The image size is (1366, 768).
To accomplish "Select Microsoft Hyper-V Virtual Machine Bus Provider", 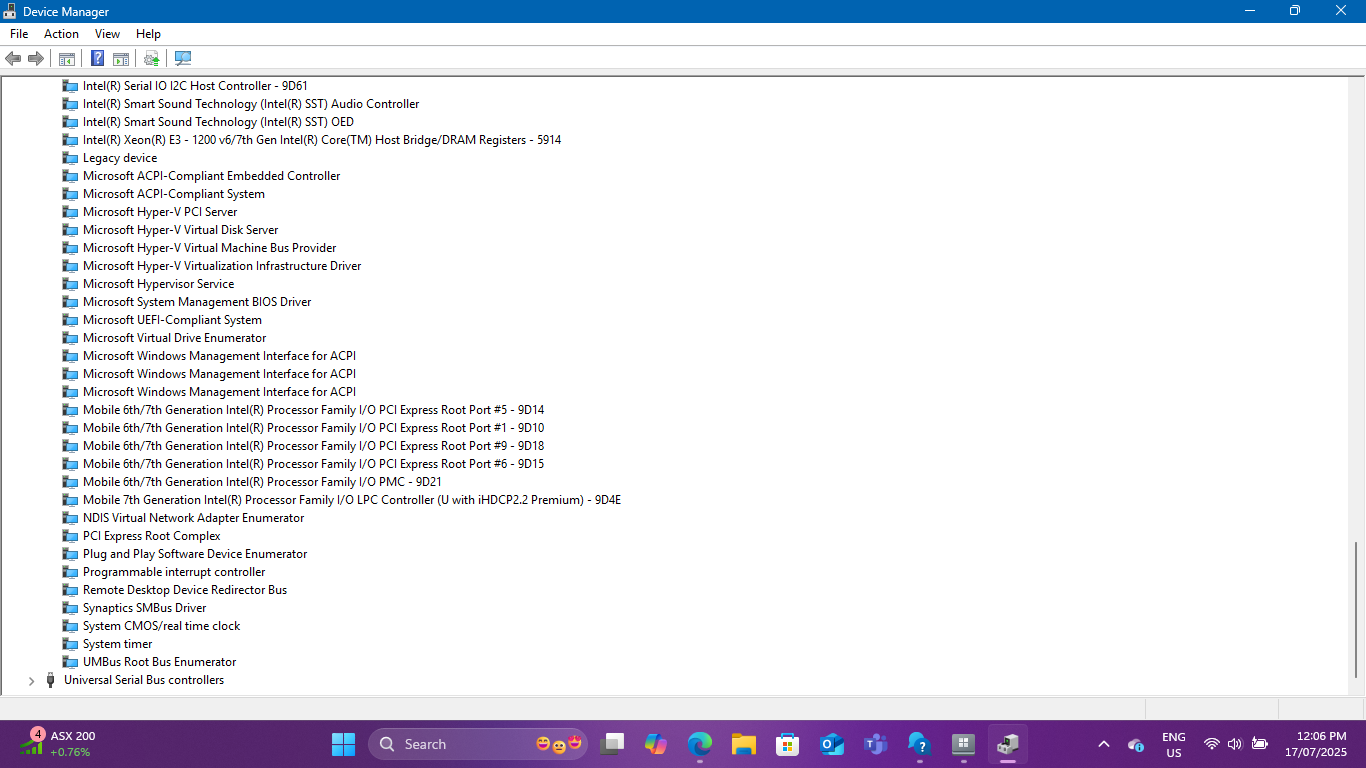I will point(209,248).
